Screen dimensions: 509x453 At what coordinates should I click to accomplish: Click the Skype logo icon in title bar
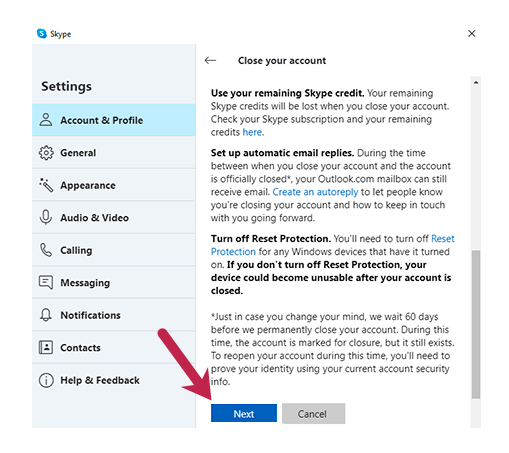[42, 33]
